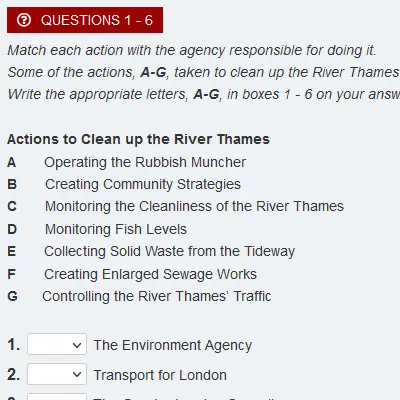Viewport: 400px width, 400px height.
Task: Select the 'Monitoring Fish Levels' action
Action: [116, 229]
